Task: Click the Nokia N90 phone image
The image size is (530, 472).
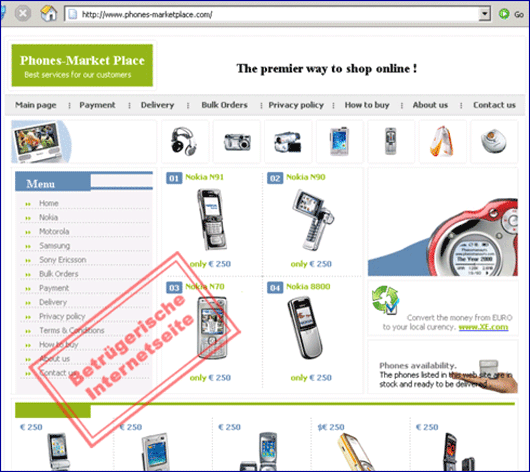Action: [313, 220]
